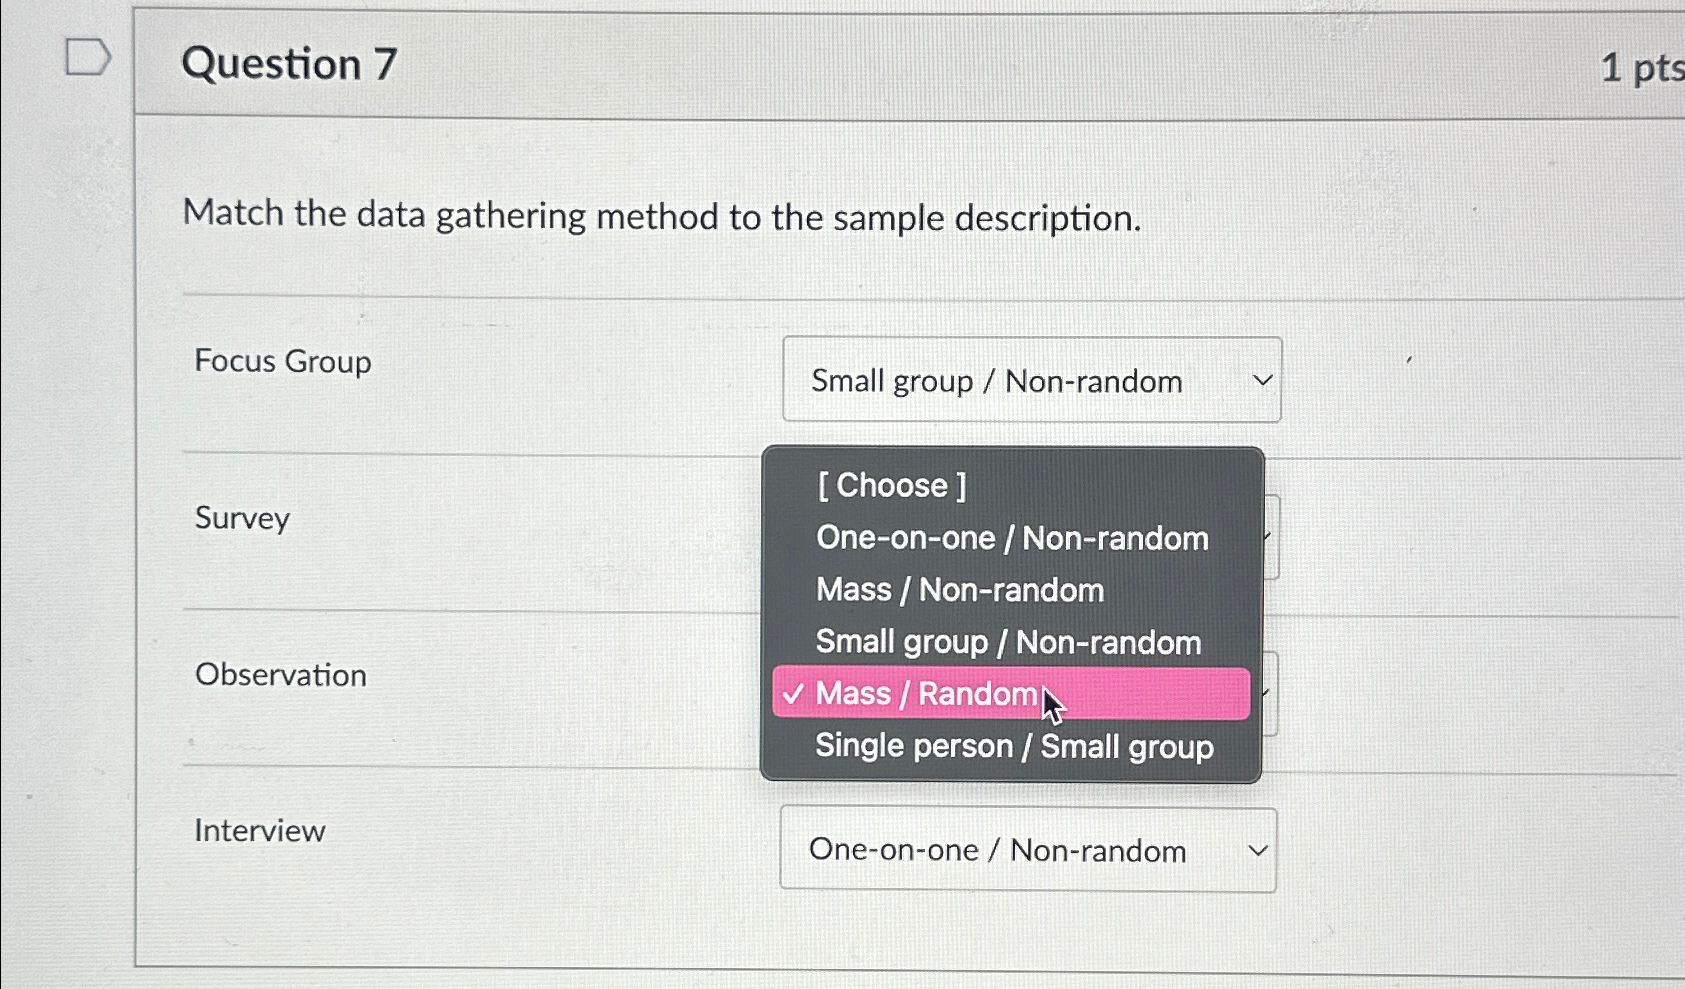Click the Focus Group row label

[x=282, y=362]
